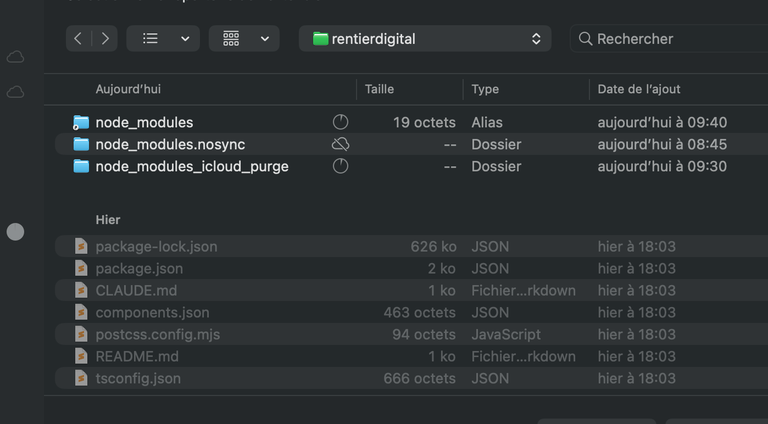
Task: Select the node_modules_icloud_purge folder
Action: (x=411, y=166)
